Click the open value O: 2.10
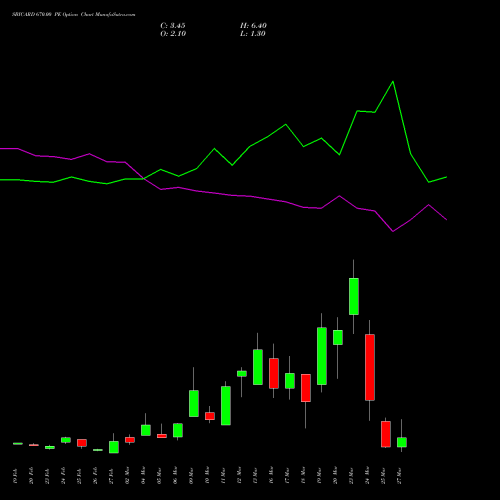 tap(173, 34)
